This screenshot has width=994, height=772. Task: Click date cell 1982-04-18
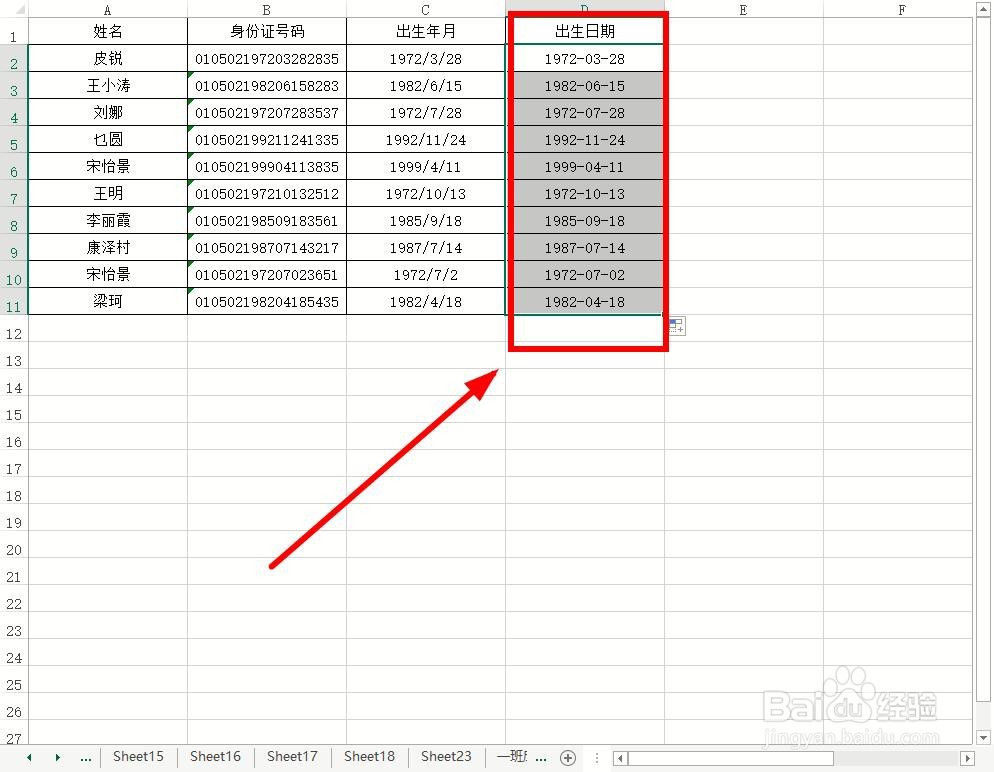click(x=584, y=302)
